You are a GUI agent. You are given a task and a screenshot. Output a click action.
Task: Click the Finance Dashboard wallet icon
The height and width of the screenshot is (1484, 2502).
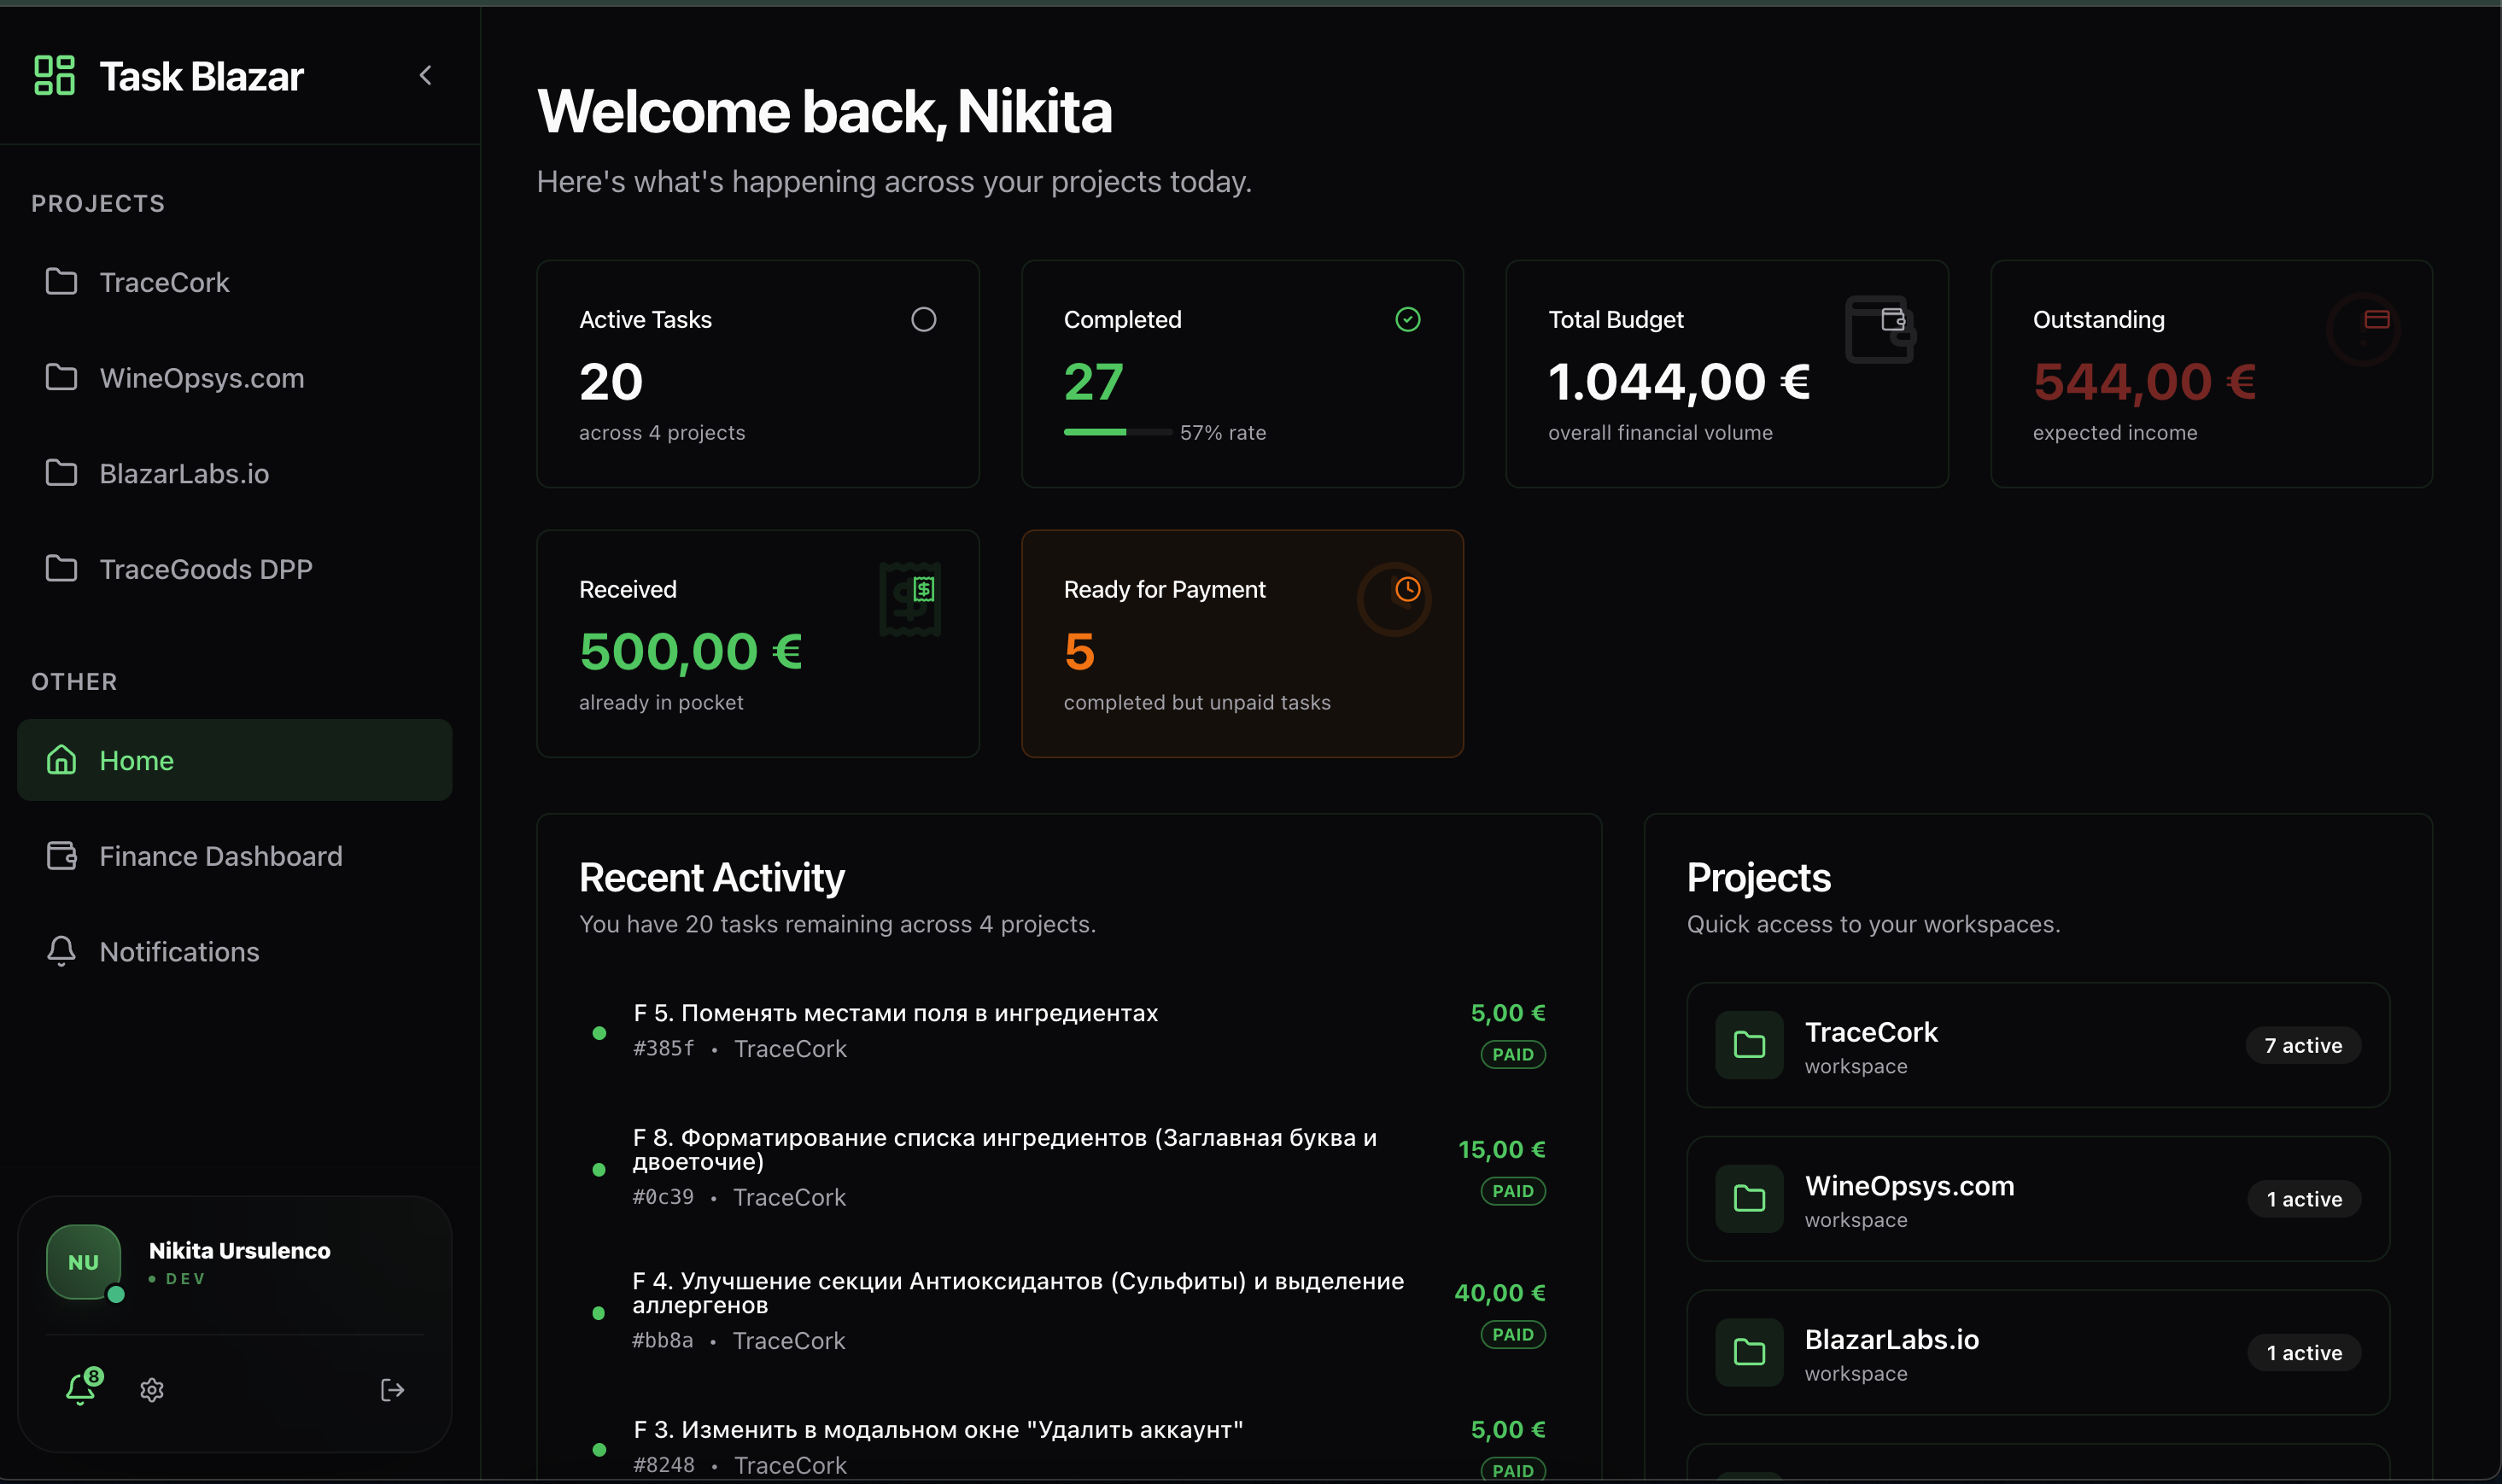coord(61,856)
